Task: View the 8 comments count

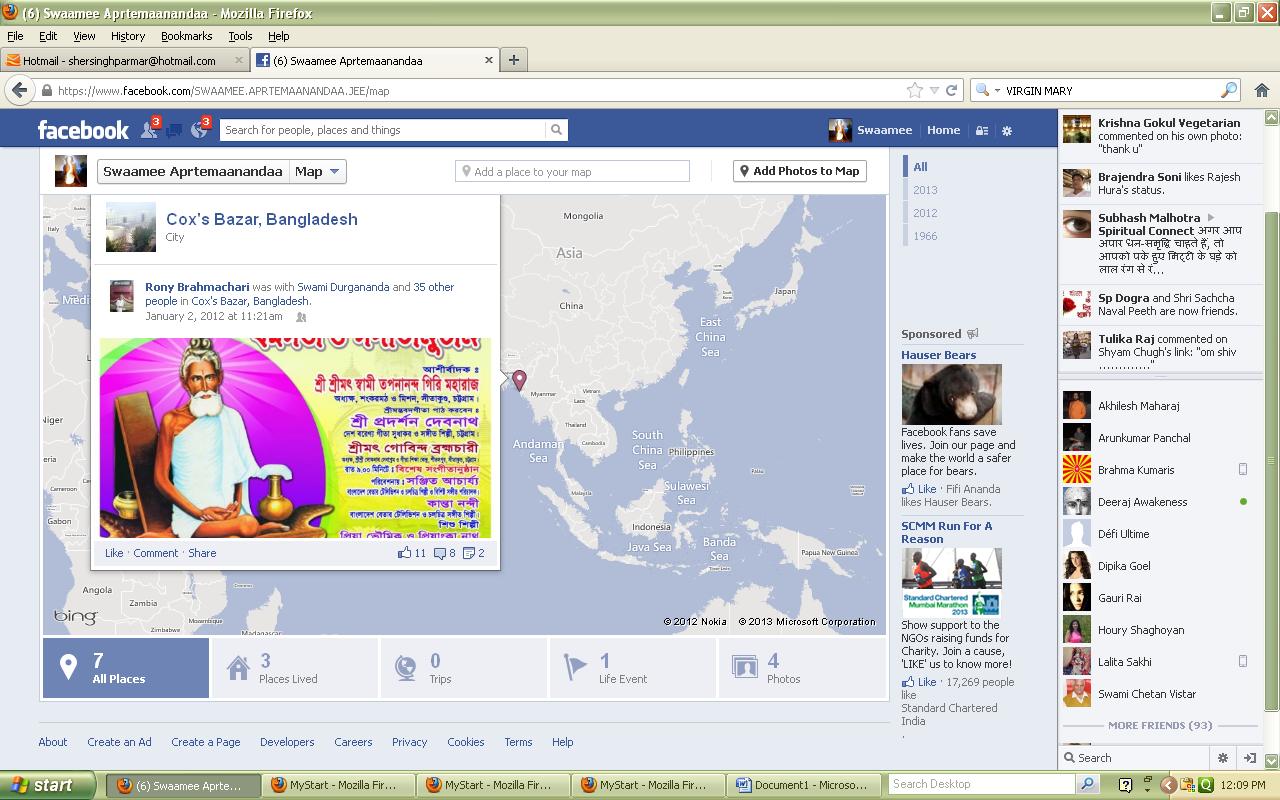Action: pyautogui.click(x=445, y=553)
